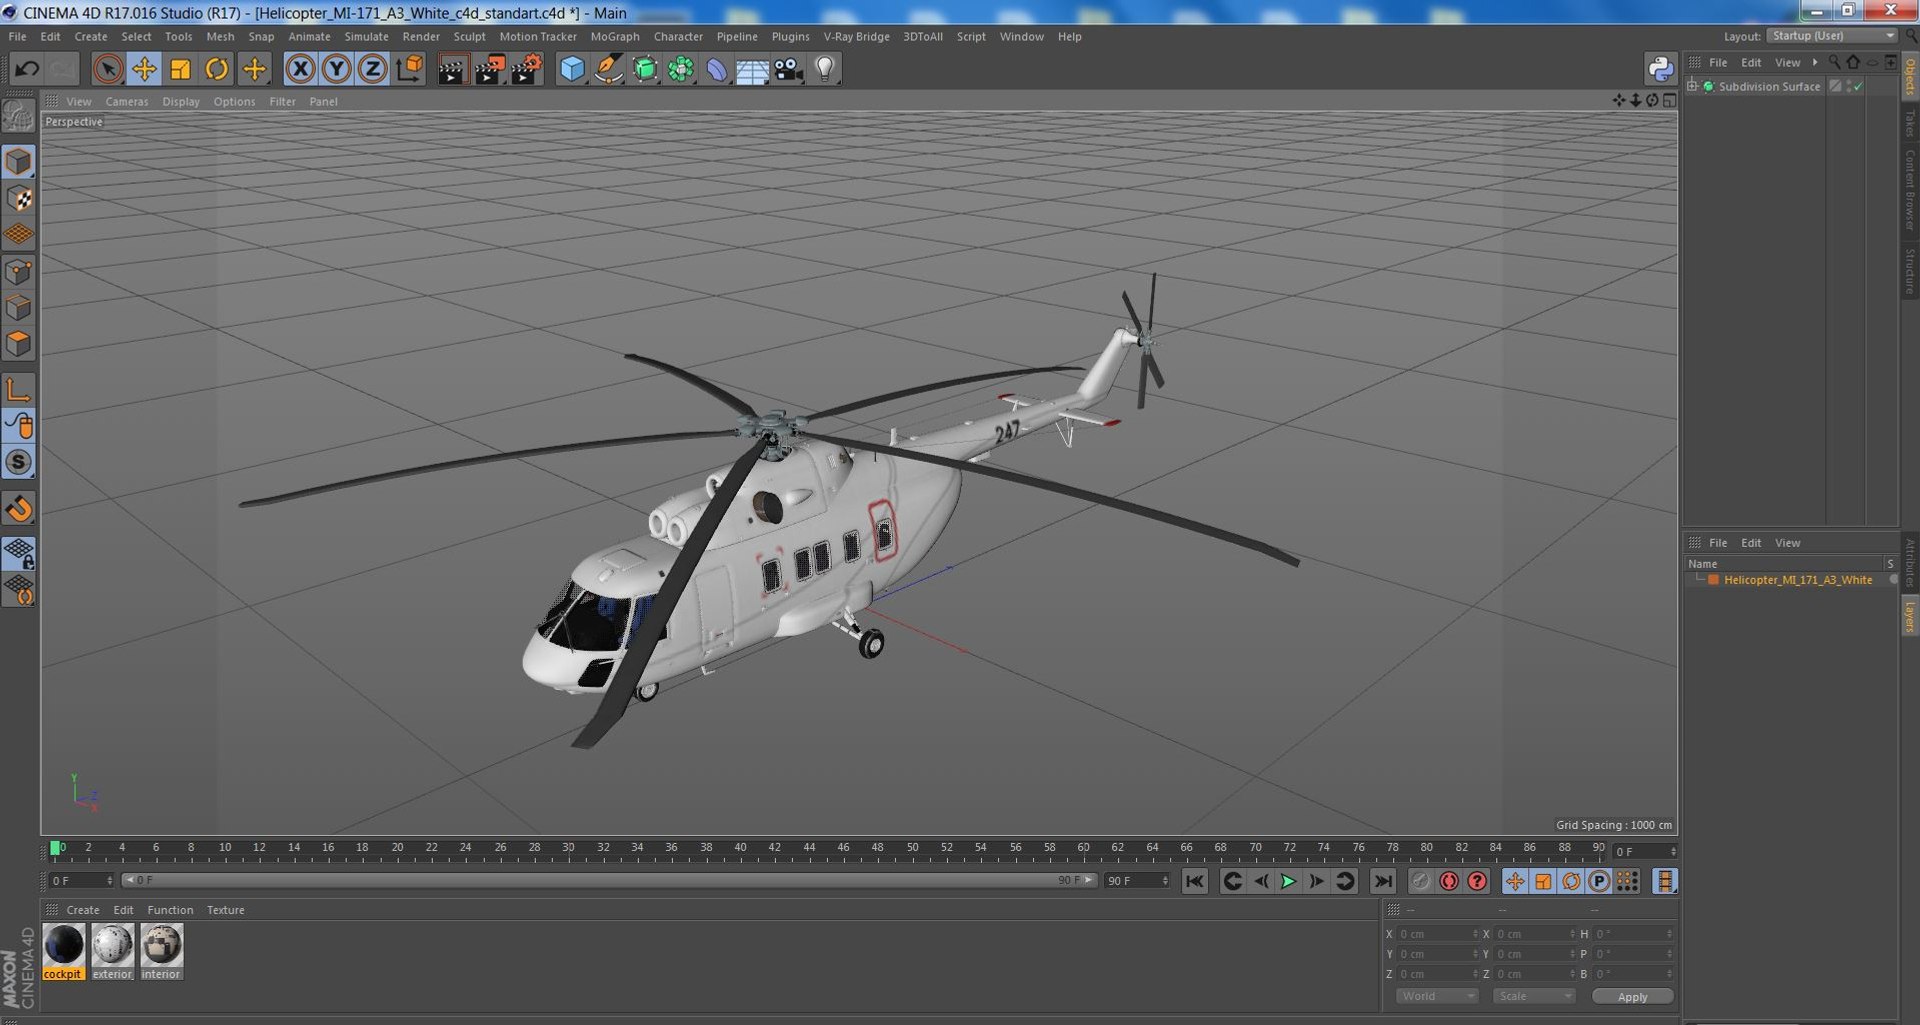Switch to Polygons mode
Screen dimensions: 1920x1025
[19, 344]
